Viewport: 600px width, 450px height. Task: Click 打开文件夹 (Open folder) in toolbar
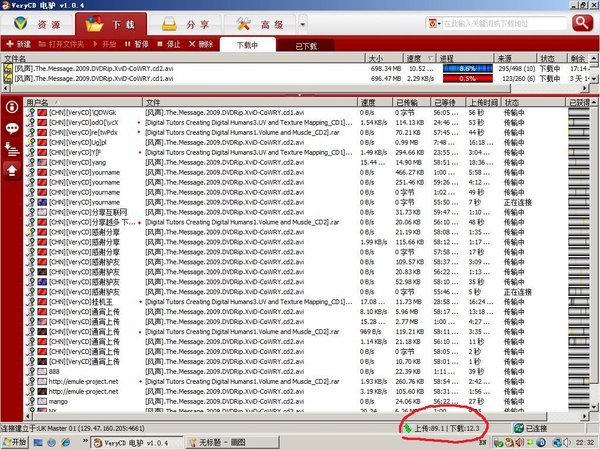point(62,45)
